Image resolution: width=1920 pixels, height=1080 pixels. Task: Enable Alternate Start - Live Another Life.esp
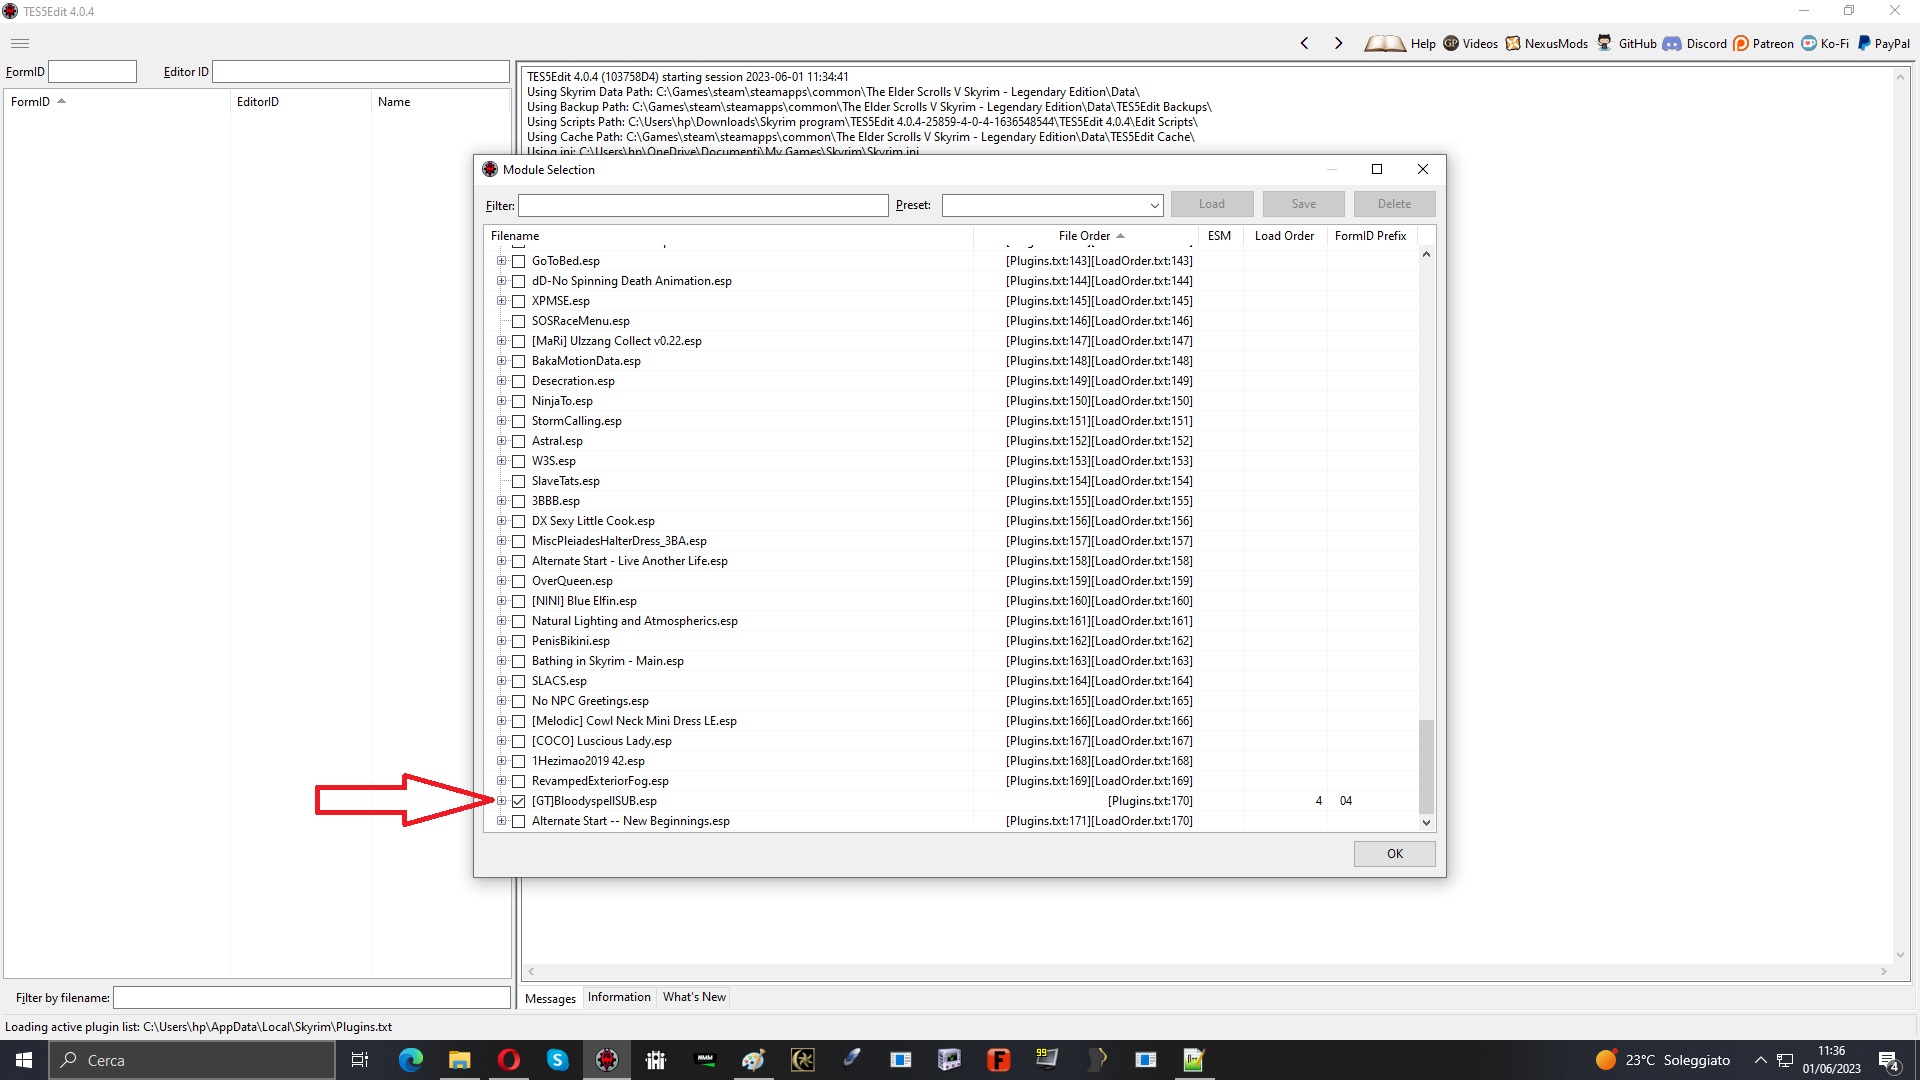click(x=518, y=561)
